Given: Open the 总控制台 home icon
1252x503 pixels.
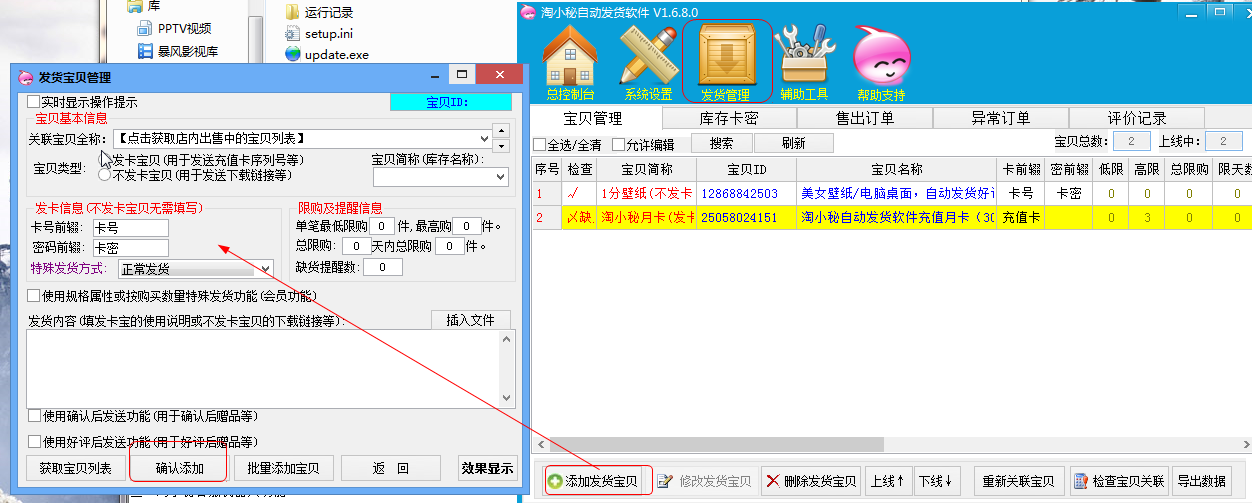Looking at the screenshot, I should [570, 63].
